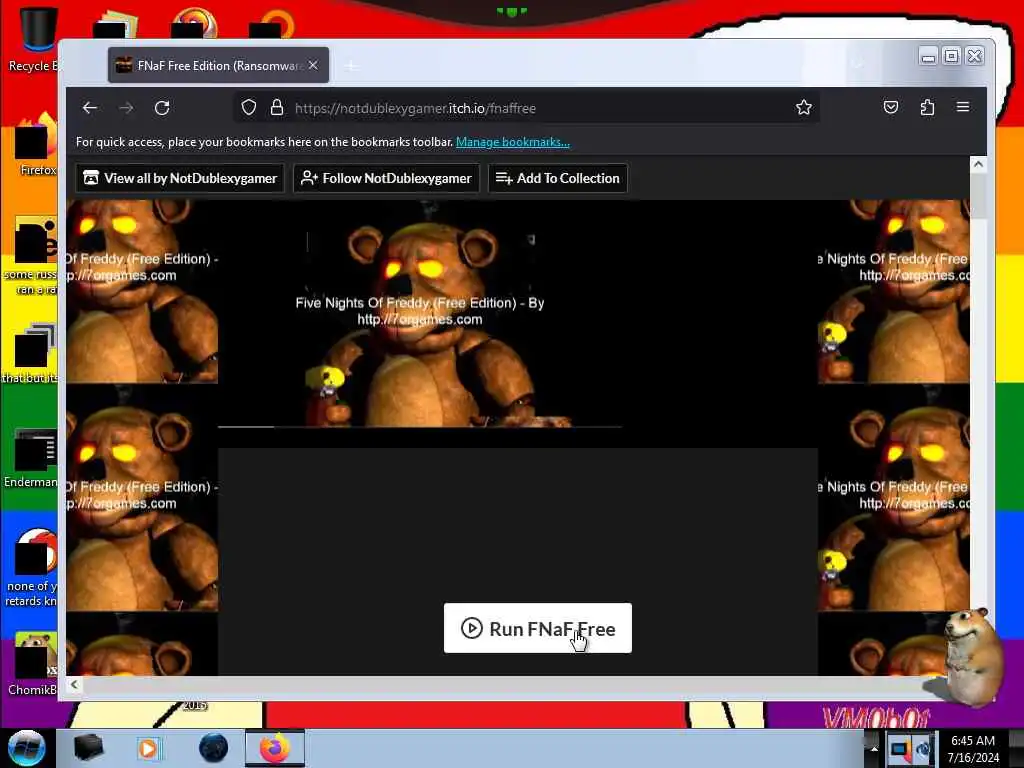
Task: Open the Manage bookmarks link
Action: [513, 142]
